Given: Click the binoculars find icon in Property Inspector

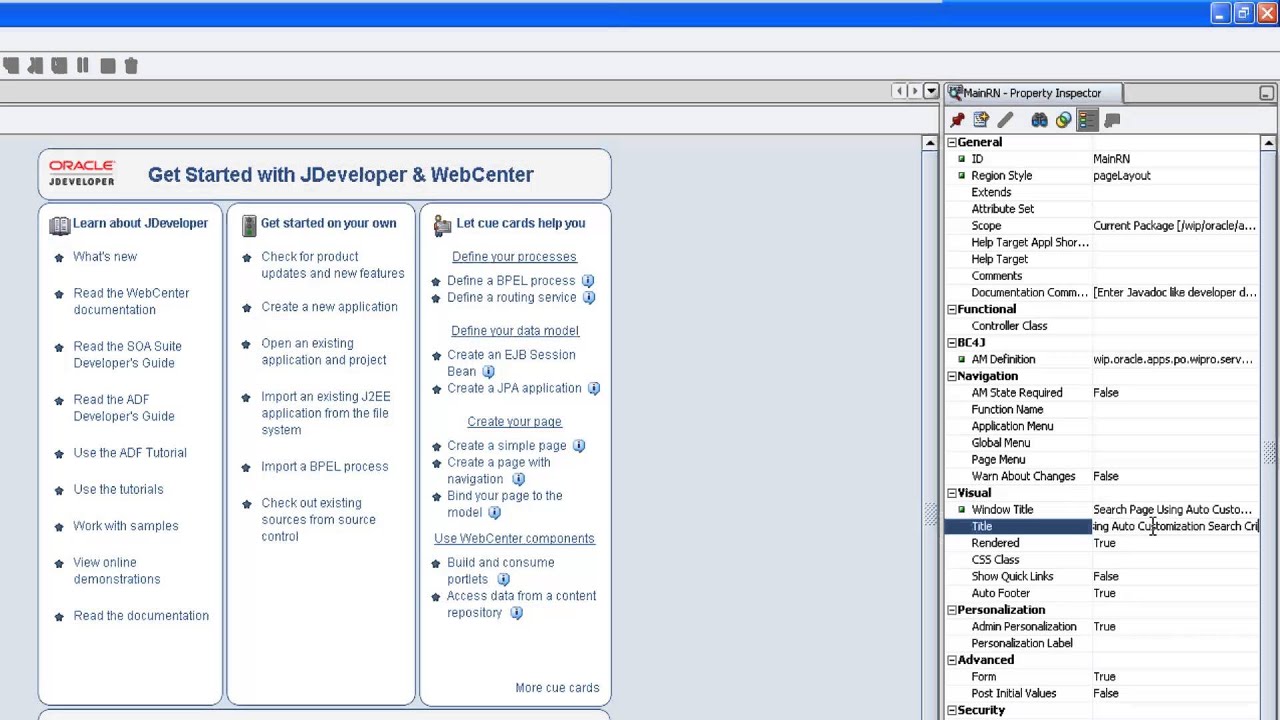Looking at the screenshot, I should (1039, 120).
